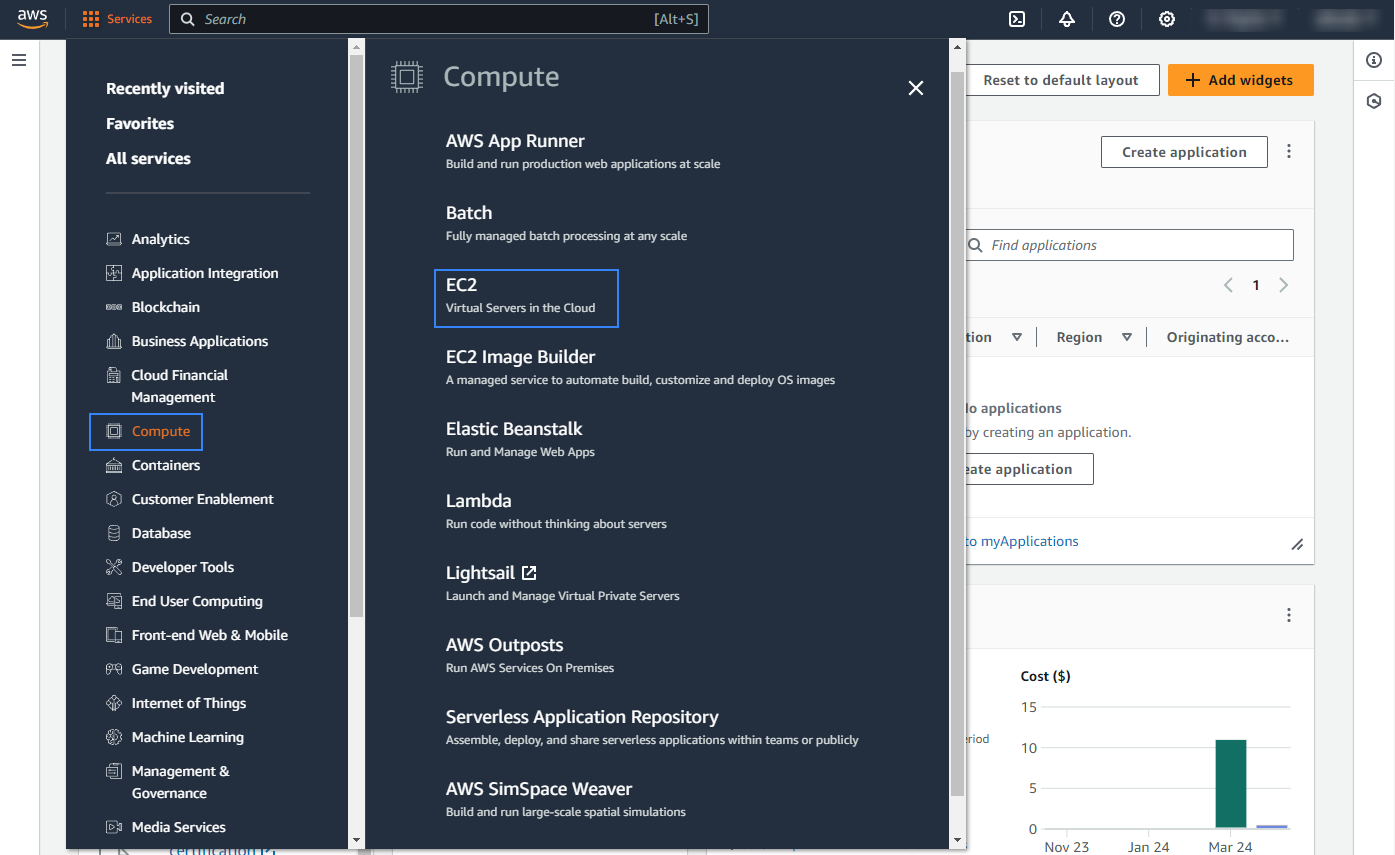
Task: Open the Lambda service
Action: coord(478,501)
